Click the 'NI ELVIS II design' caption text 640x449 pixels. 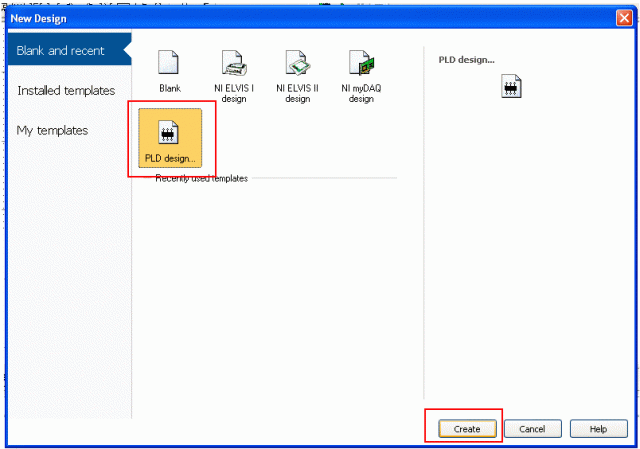coord(297,94)
